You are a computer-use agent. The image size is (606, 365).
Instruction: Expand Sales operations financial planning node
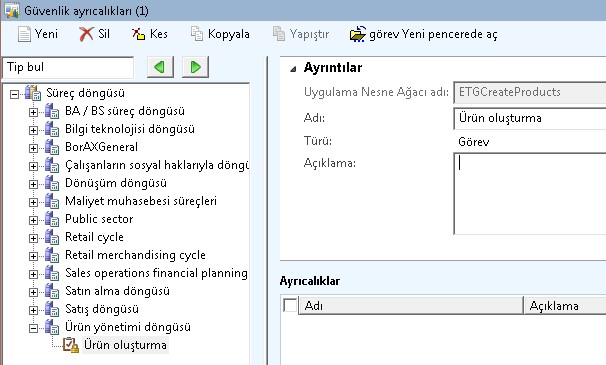click(x=33, y=274)
